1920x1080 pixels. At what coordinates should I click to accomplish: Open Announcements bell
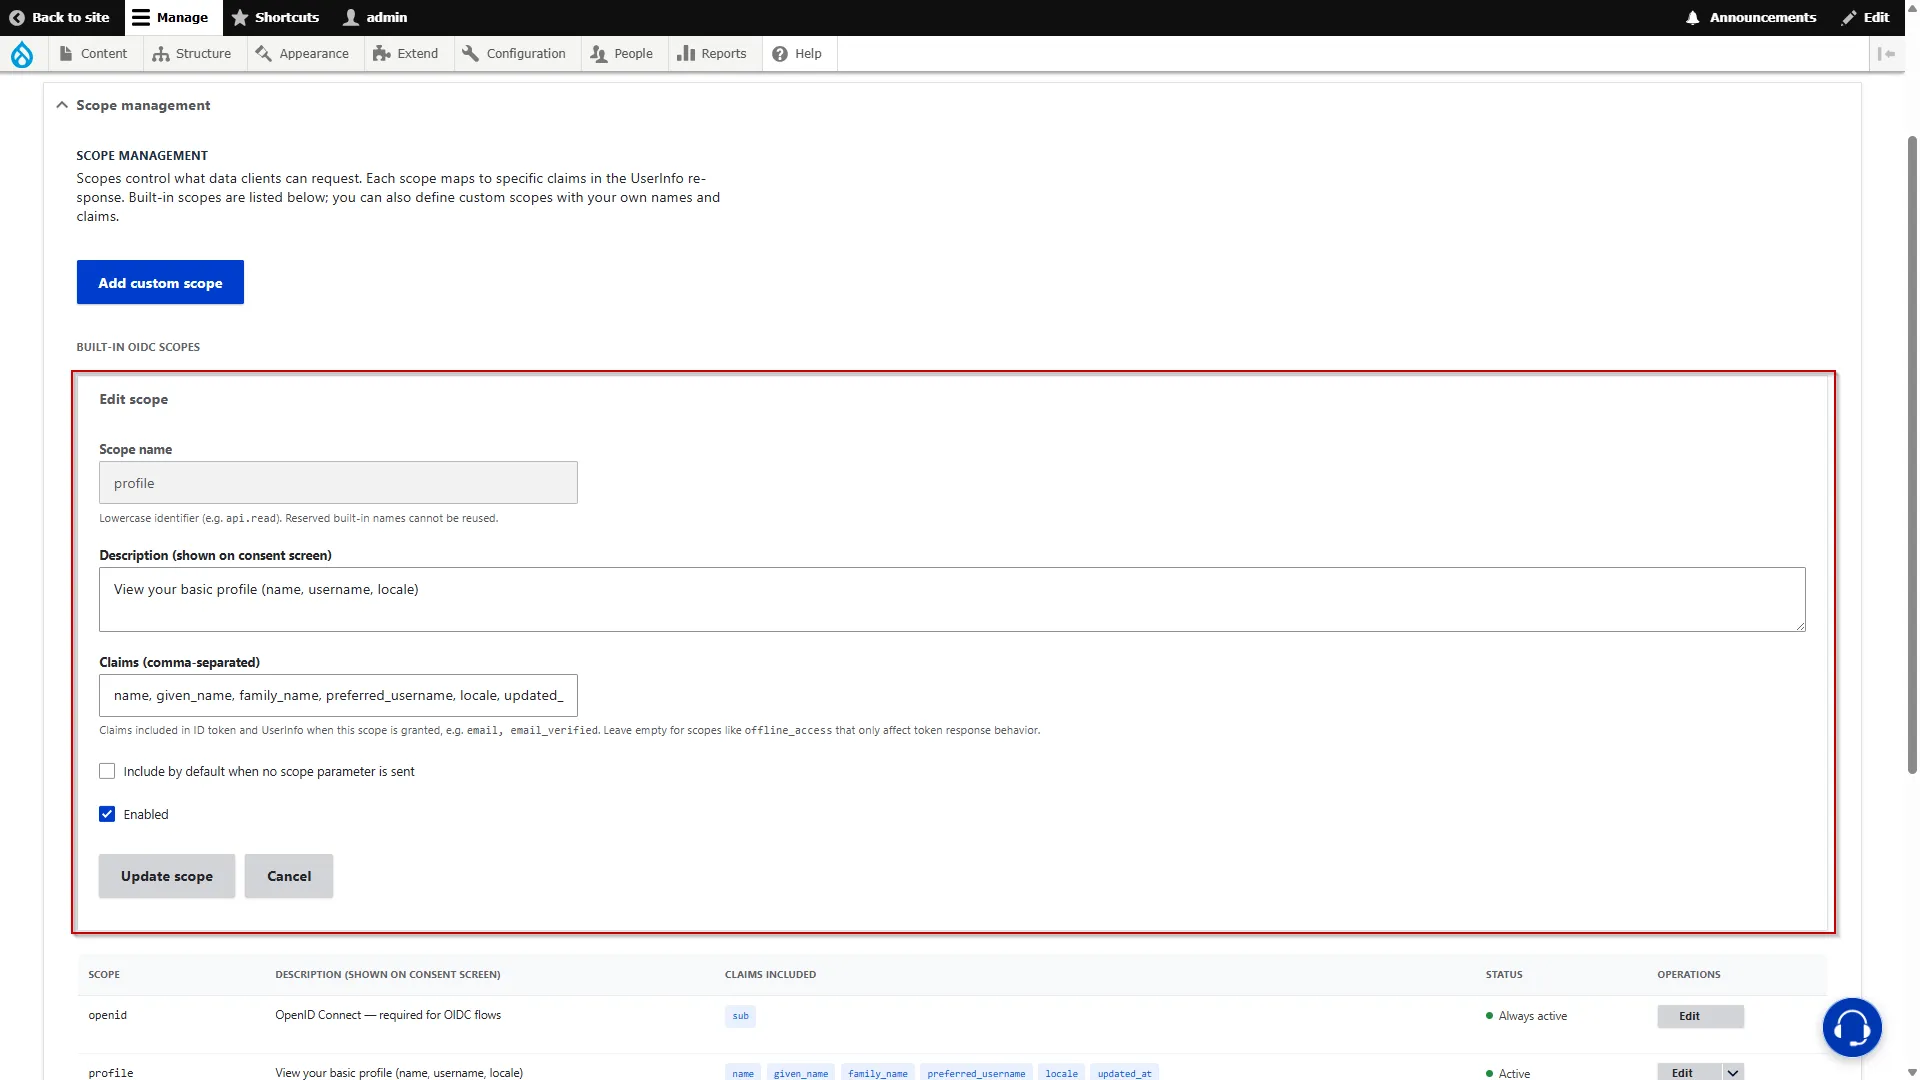pos(1751,17)
